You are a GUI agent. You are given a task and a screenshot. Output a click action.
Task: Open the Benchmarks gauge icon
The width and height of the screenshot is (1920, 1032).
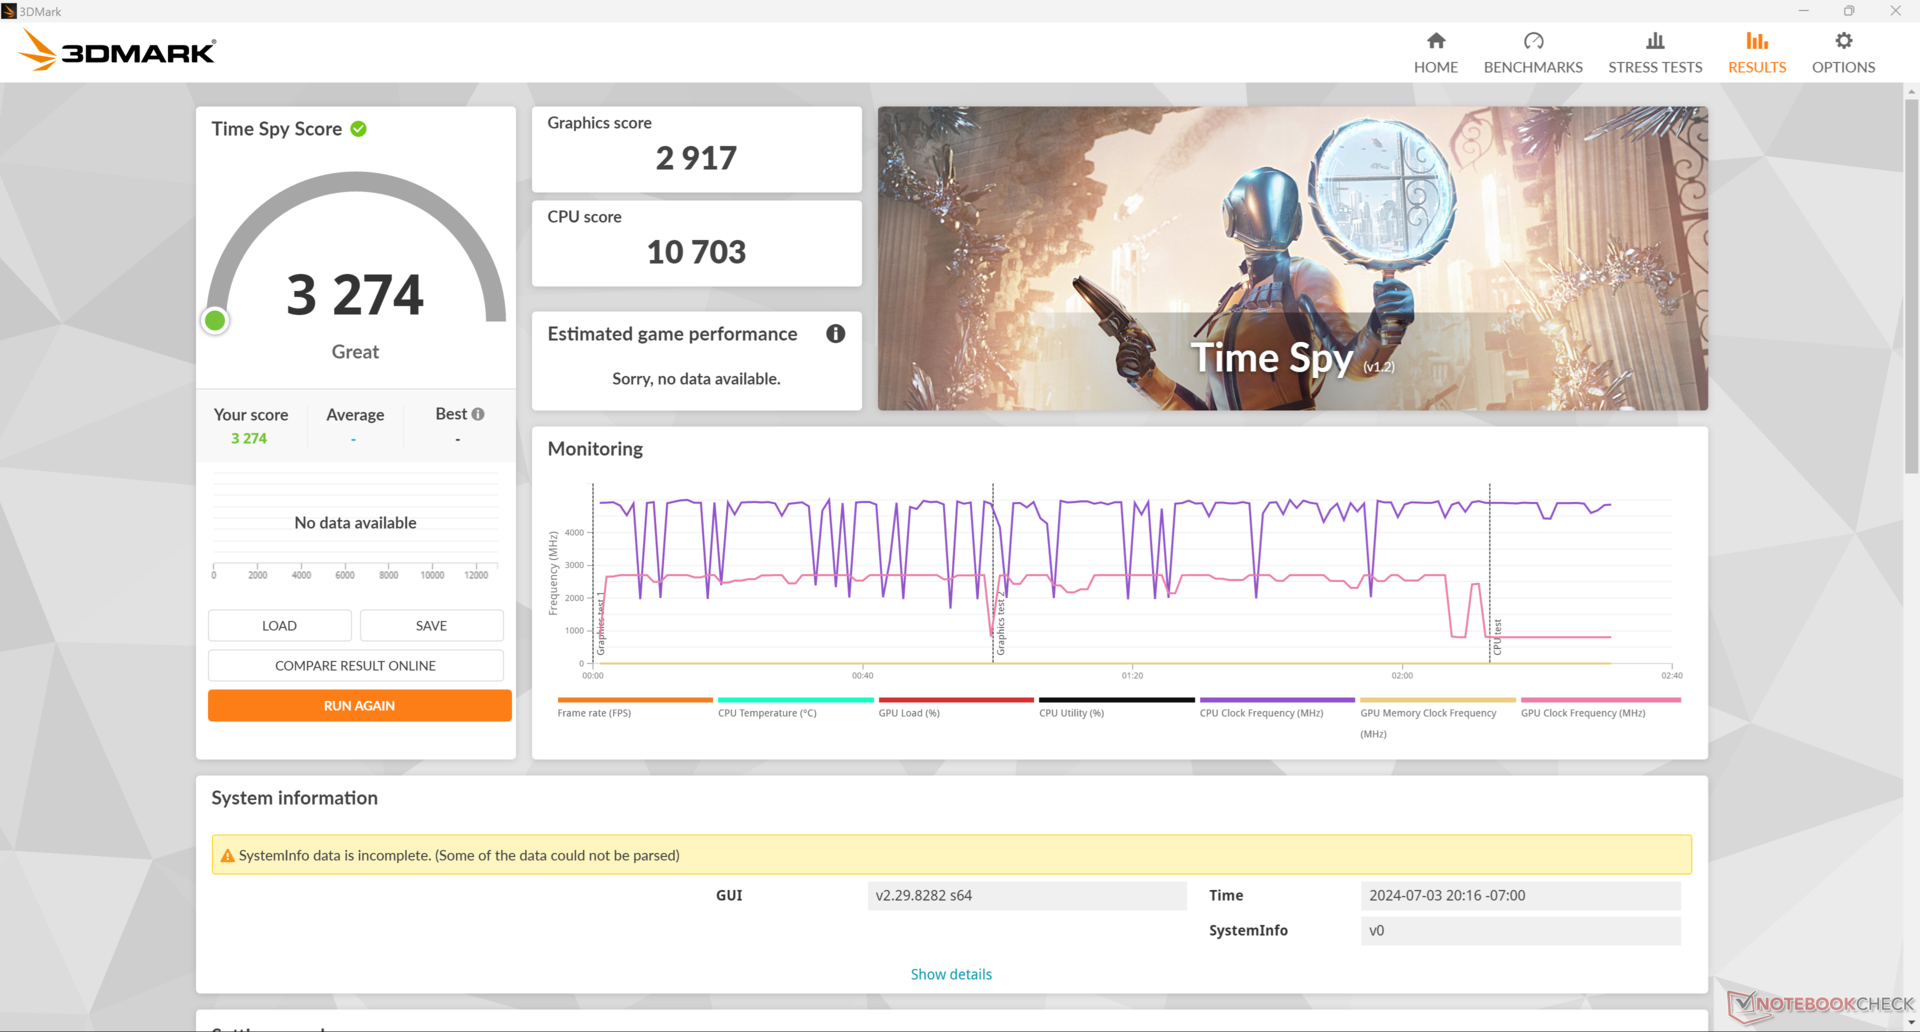click(1532, 41)
